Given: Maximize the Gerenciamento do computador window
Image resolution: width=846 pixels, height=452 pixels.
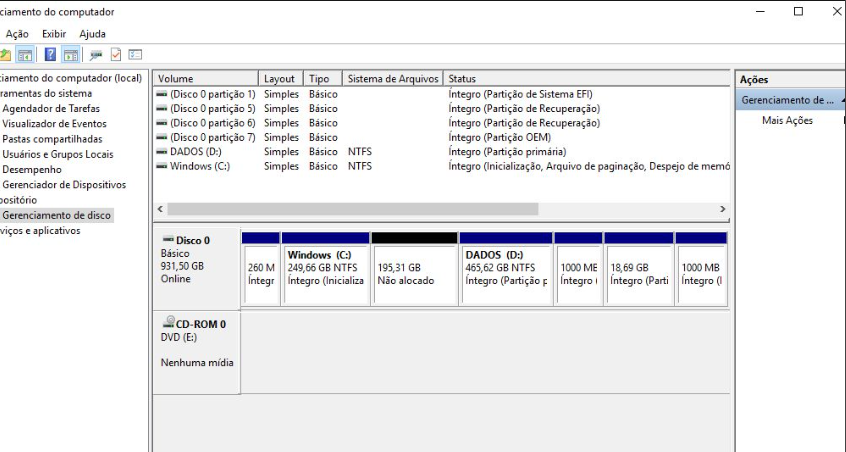Looking at the screenshot, I should [799, 11].
